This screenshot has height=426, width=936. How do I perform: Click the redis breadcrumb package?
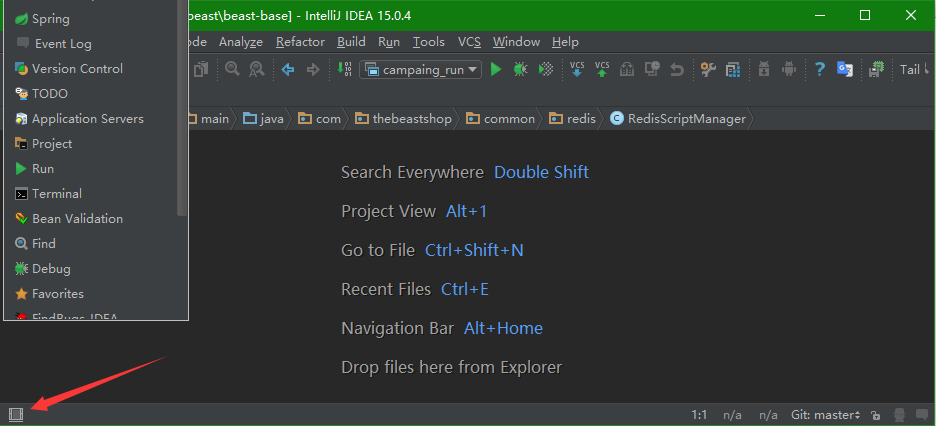572,119
